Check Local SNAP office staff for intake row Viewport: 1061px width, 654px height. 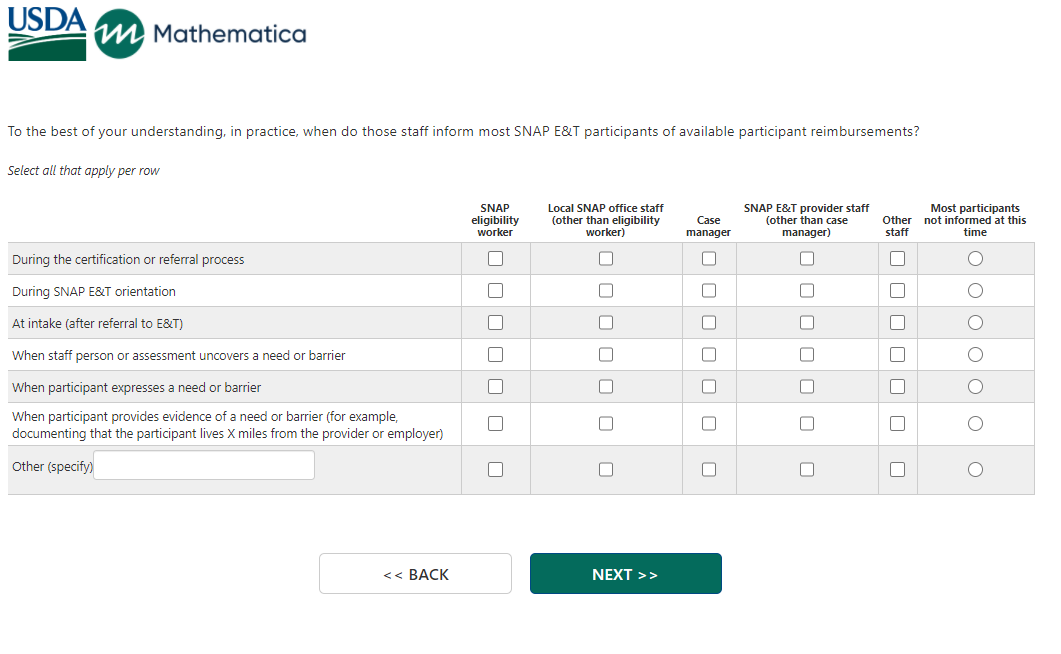[606, 323]
